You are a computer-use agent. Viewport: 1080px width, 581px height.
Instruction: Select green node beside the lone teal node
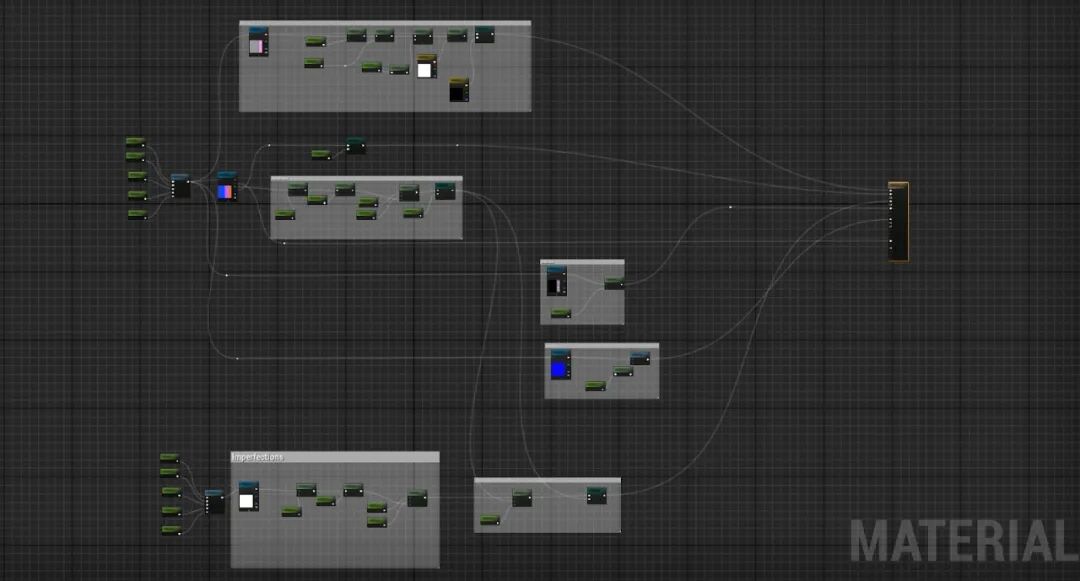click(x=321, y=154)
